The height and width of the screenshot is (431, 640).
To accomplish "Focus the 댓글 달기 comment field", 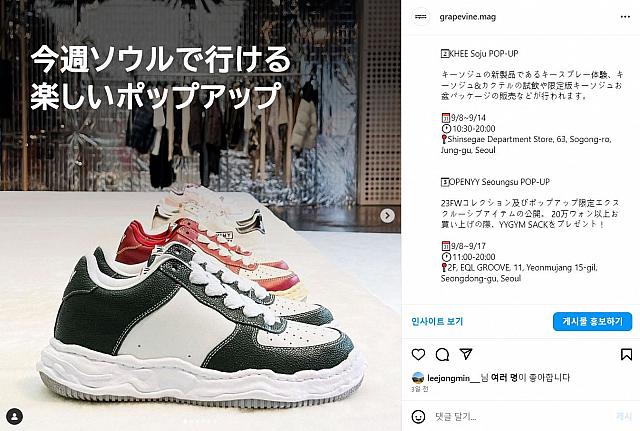I will pos(520,417).
